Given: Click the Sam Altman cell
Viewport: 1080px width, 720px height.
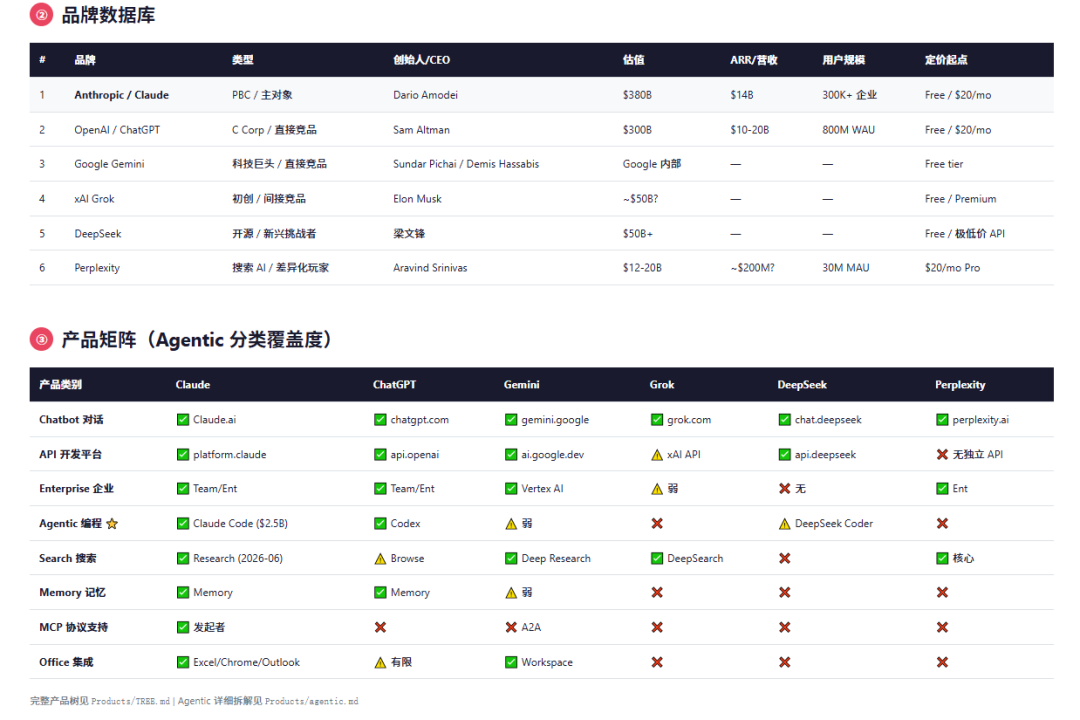Looking at the screenshot, I should click(422, 130).
